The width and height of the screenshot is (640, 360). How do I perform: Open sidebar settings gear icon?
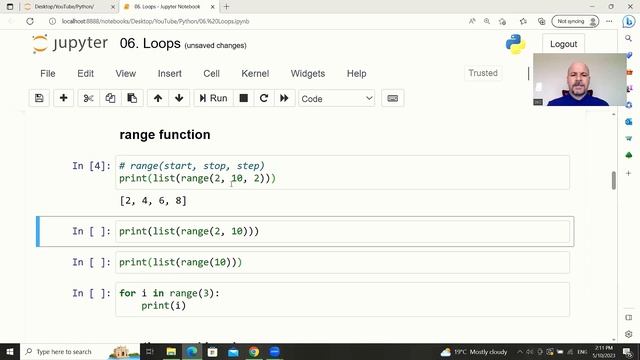tap(629, 334)
